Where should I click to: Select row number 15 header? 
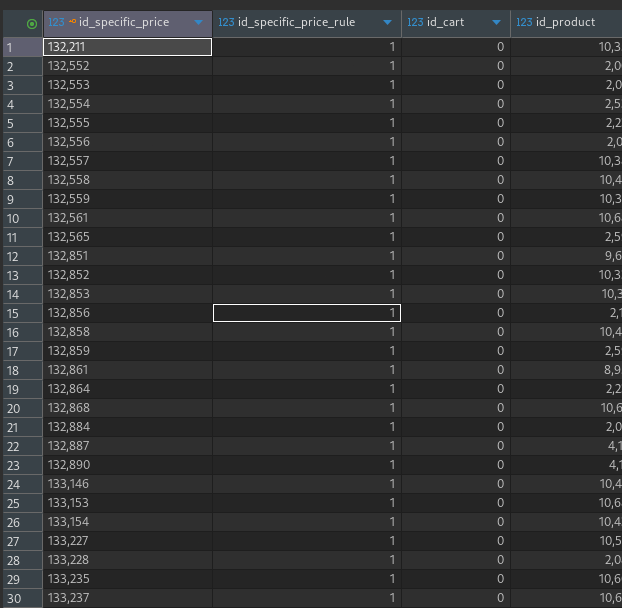(23, 313)
